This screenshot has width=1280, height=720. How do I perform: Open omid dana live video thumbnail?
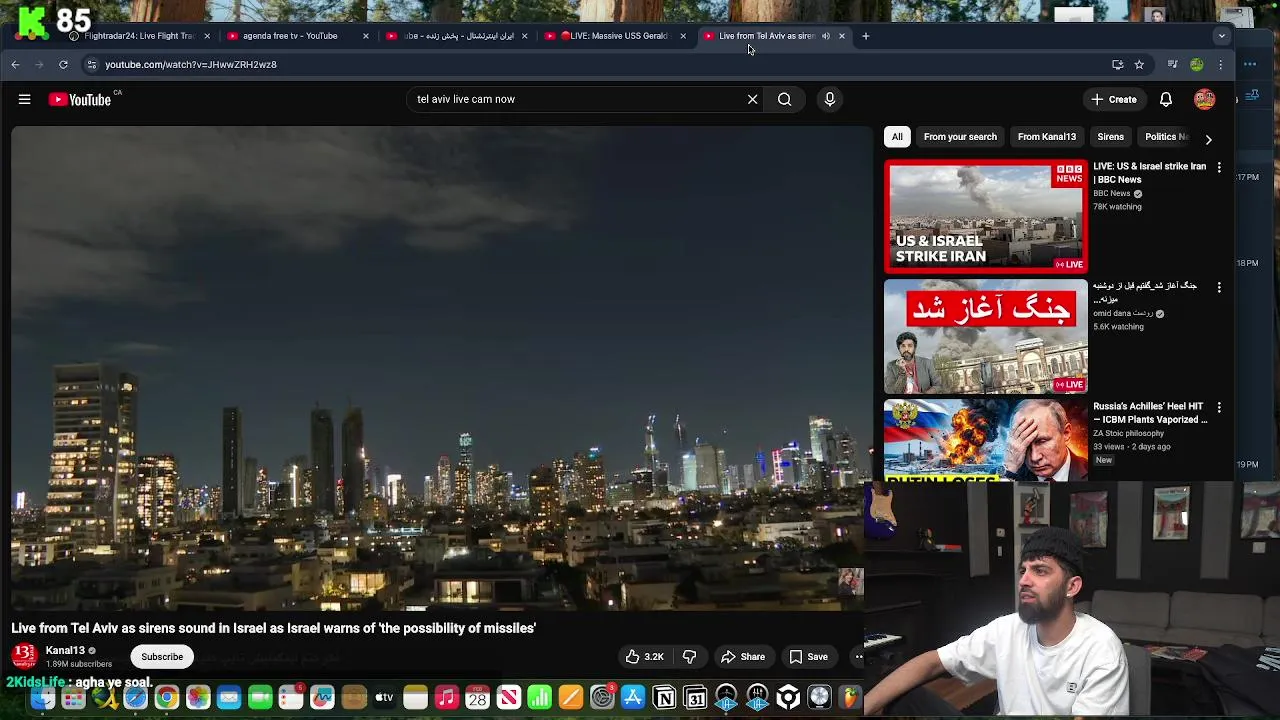pos(986,337)
